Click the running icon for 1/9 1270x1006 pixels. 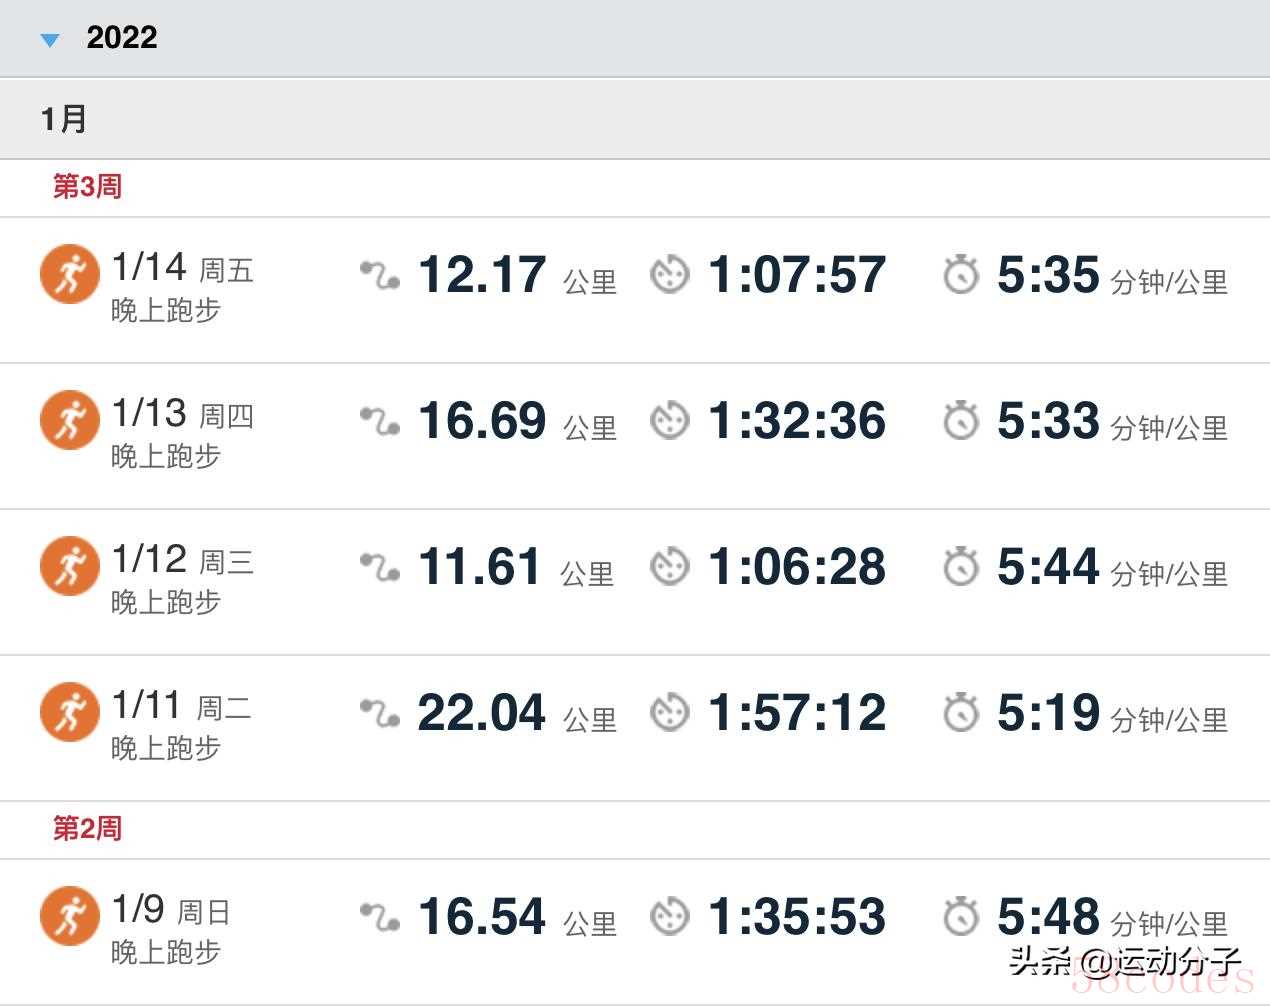(70, 916)
